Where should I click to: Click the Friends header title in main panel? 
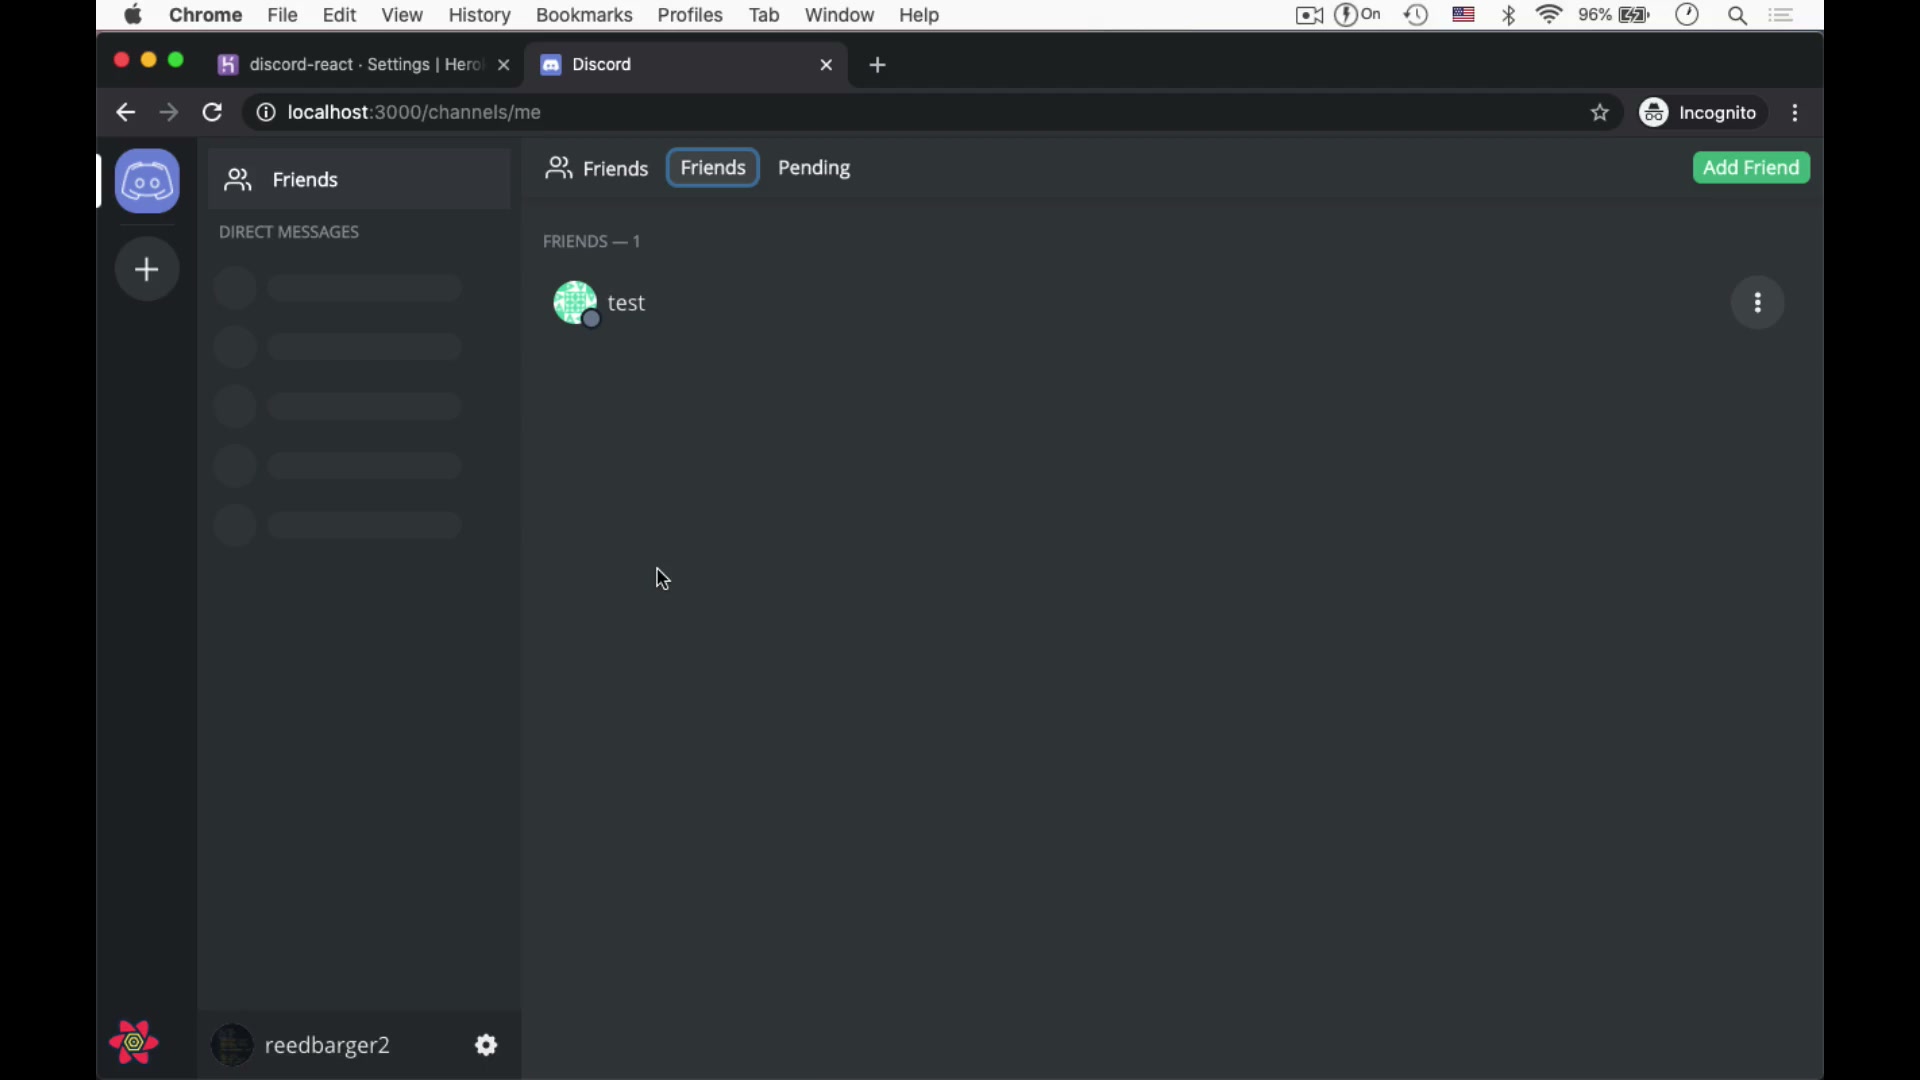[x=596, y=168]
